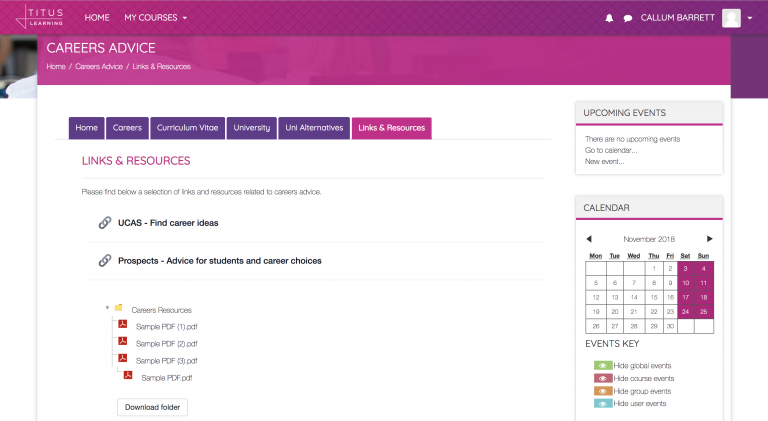Select the Uni Alternatives tab

(x=314, y=128)
